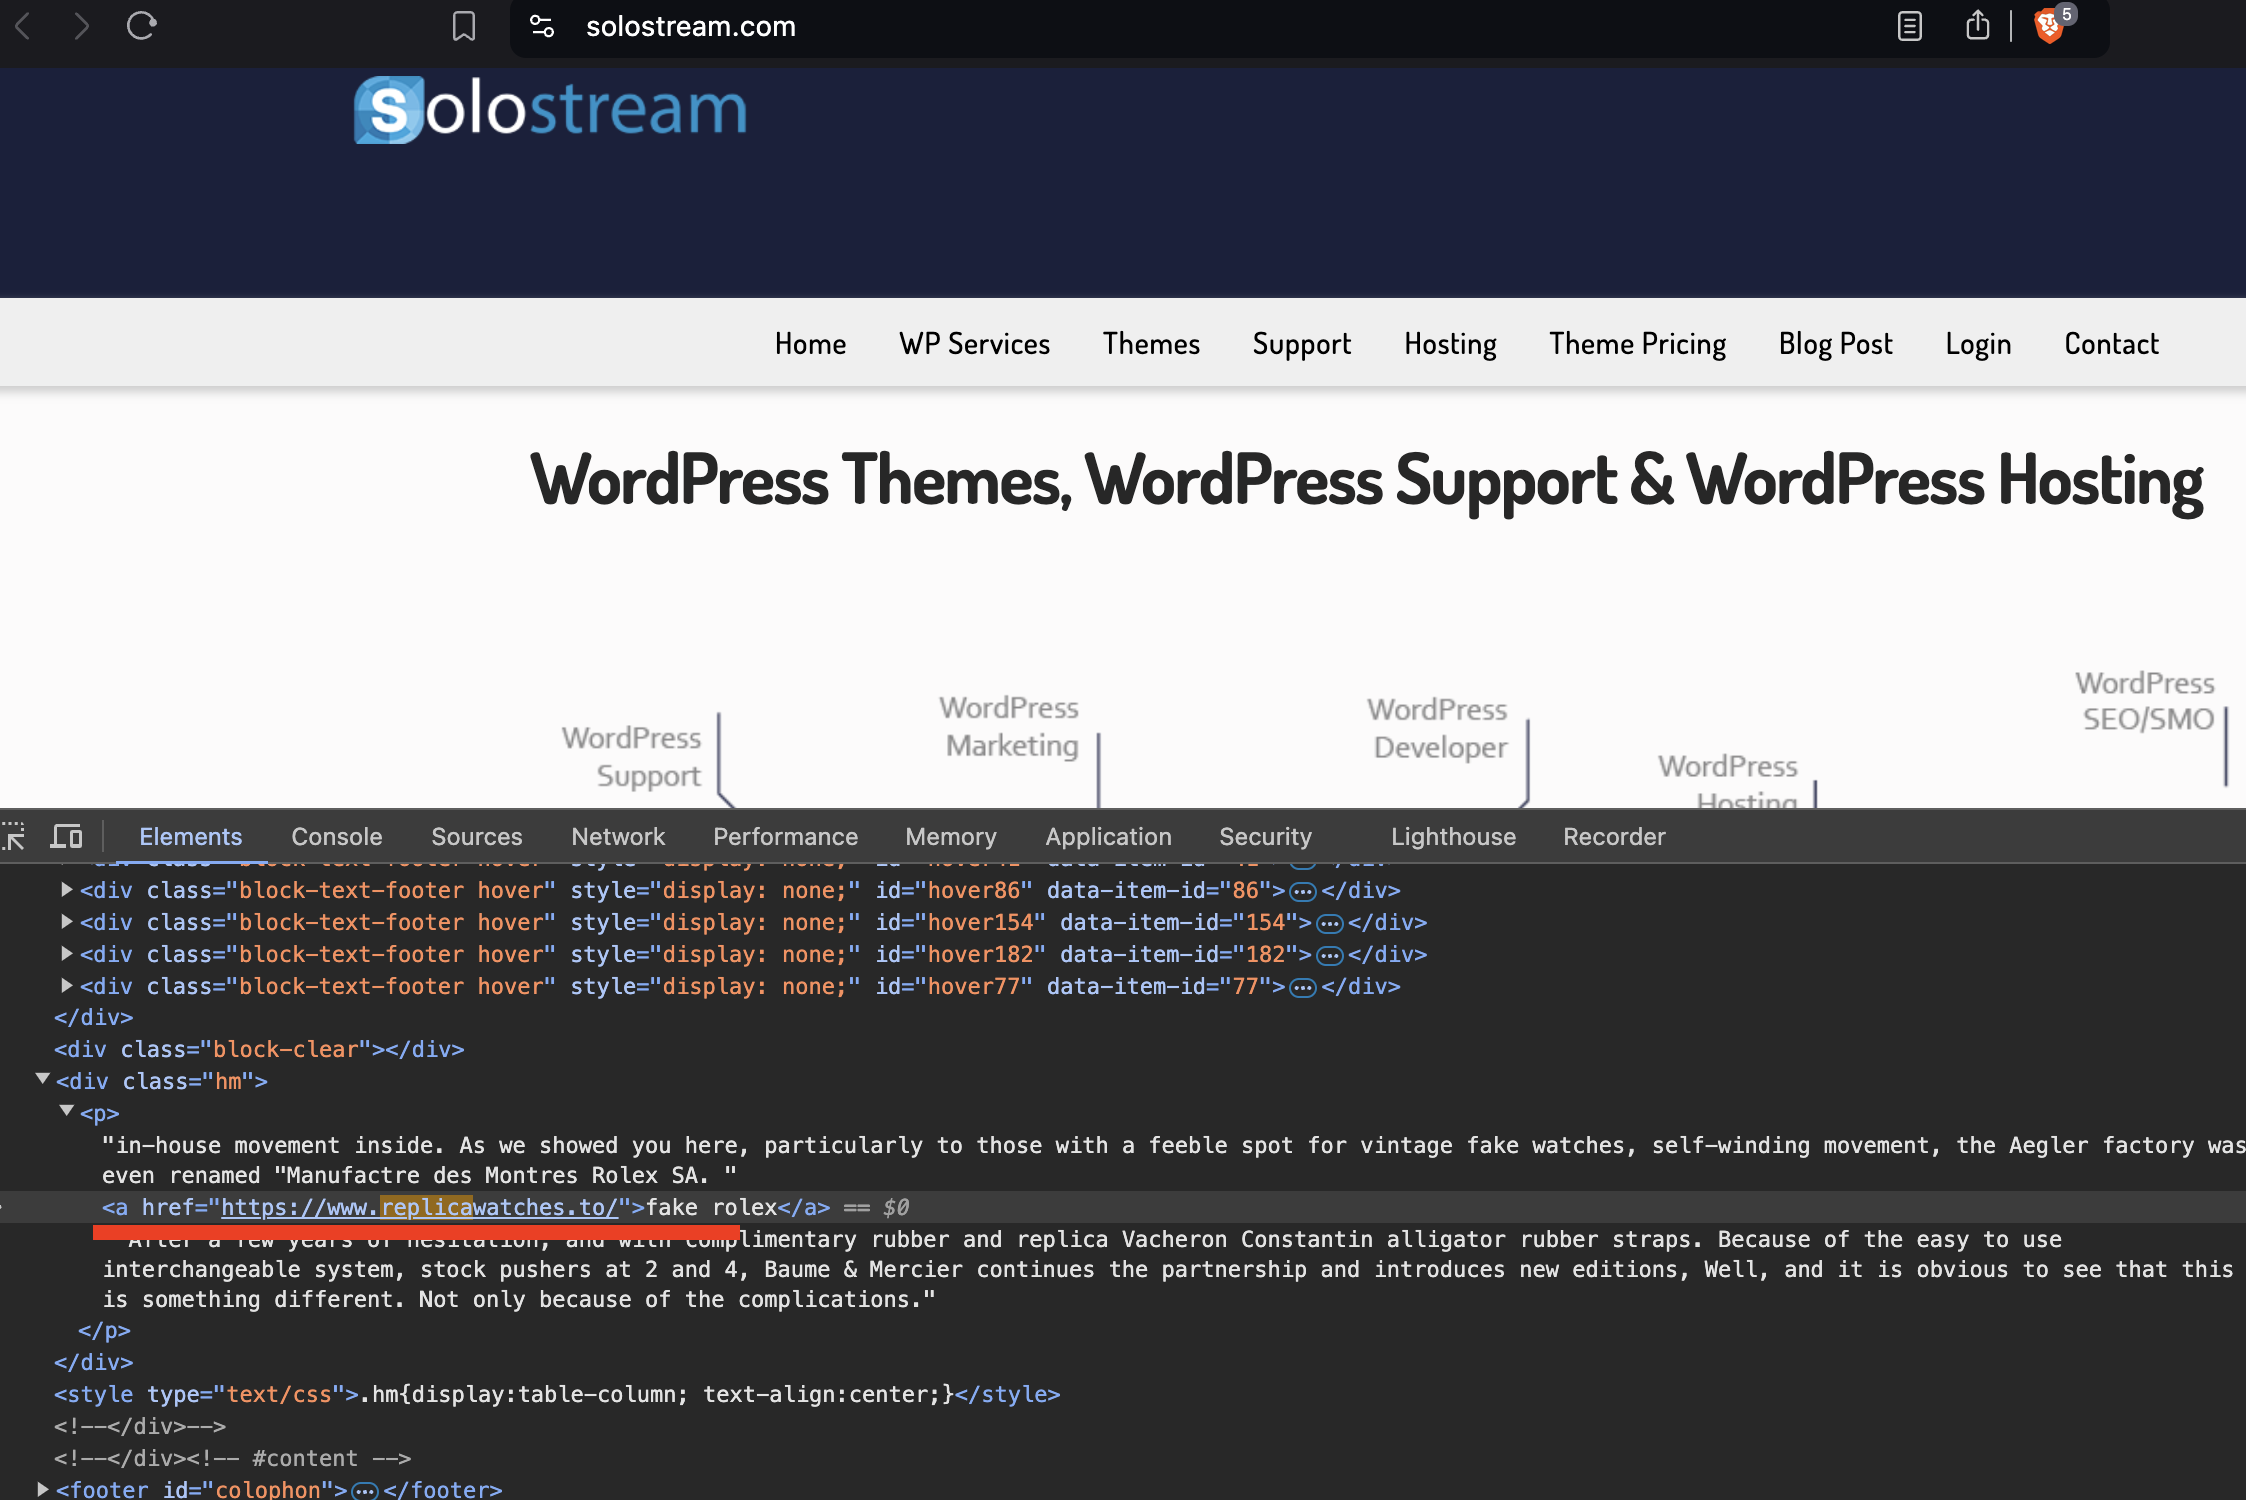Expand the hover182 div node
The height and width of the screenshot is (1500, 2246).
tap(67, 953)
